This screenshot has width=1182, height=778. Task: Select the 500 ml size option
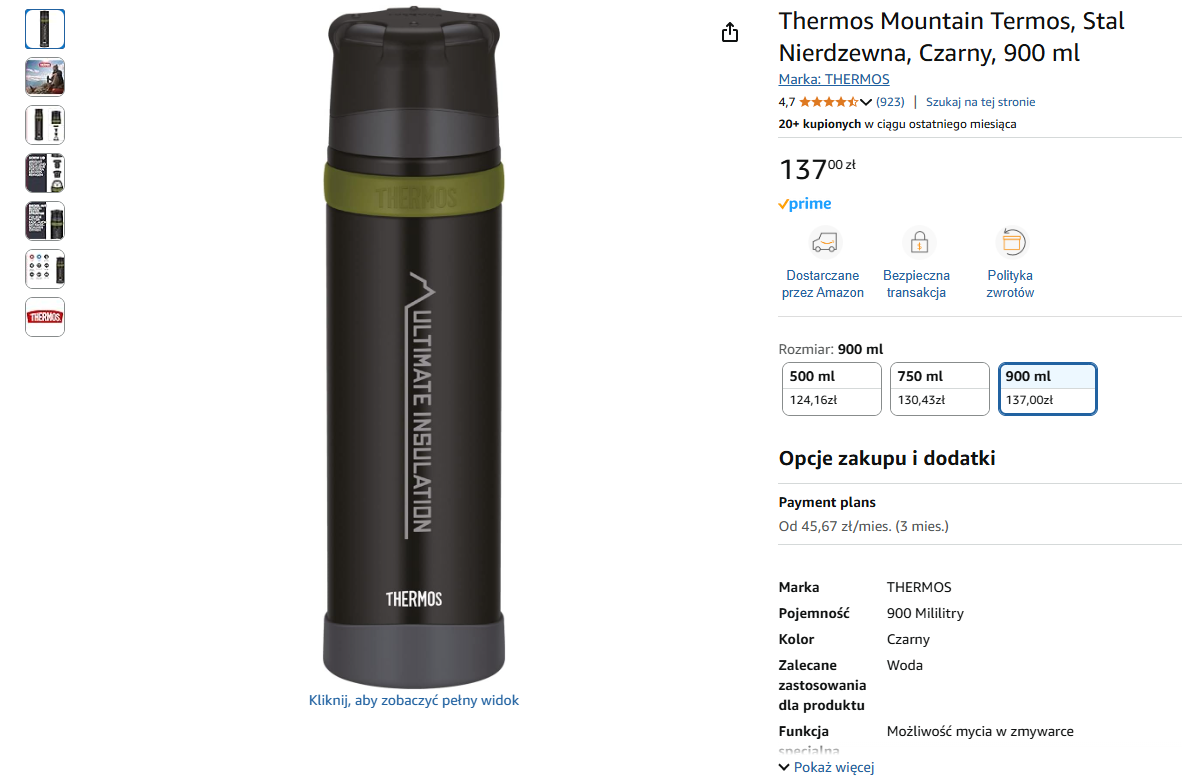(x=831, y=388)
